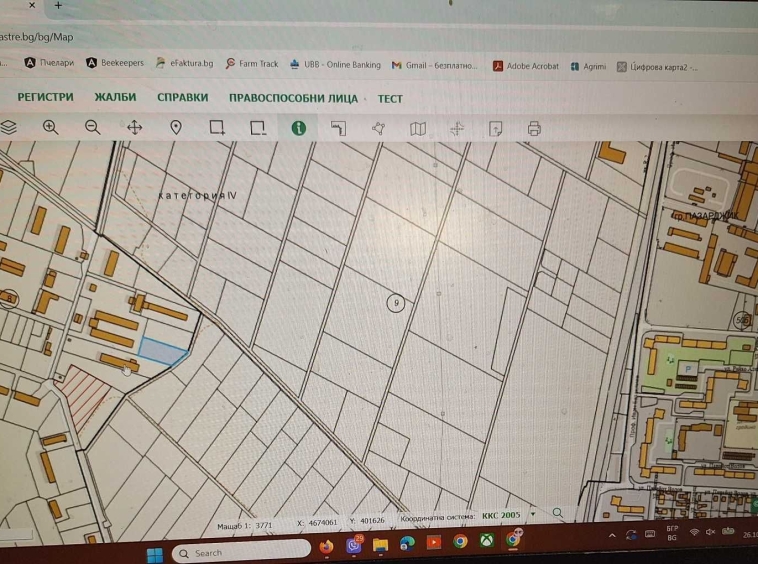Open the folded map icon tool
Viewport: 758px width, 564px height.
418,129
